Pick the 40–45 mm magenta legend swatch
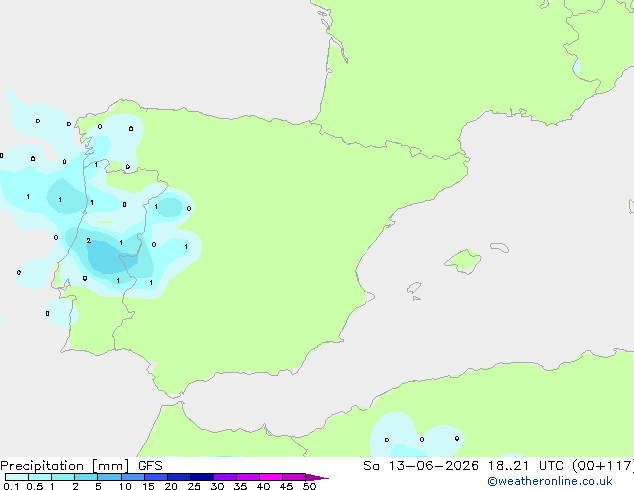This screenshot has height=490, width=634. point(271,477)
